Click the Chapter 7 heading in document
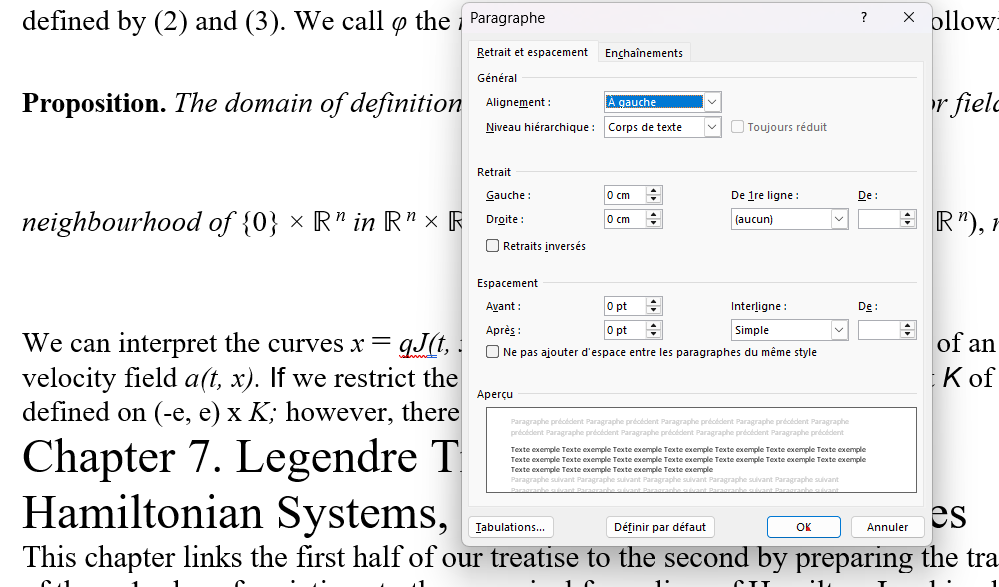This screenshot has width=999, height=587. pyautogui.click(x=241, y=457)
